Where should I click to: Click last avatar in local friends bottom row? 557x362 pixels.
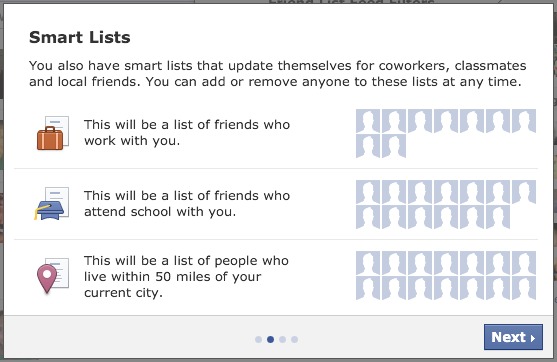coord(524,288)
